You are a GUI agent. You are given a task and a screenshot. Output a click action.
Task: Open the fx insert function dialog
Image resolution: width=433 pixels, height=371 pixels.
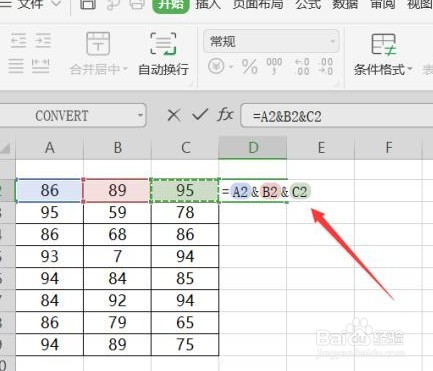tap(225, 115)
